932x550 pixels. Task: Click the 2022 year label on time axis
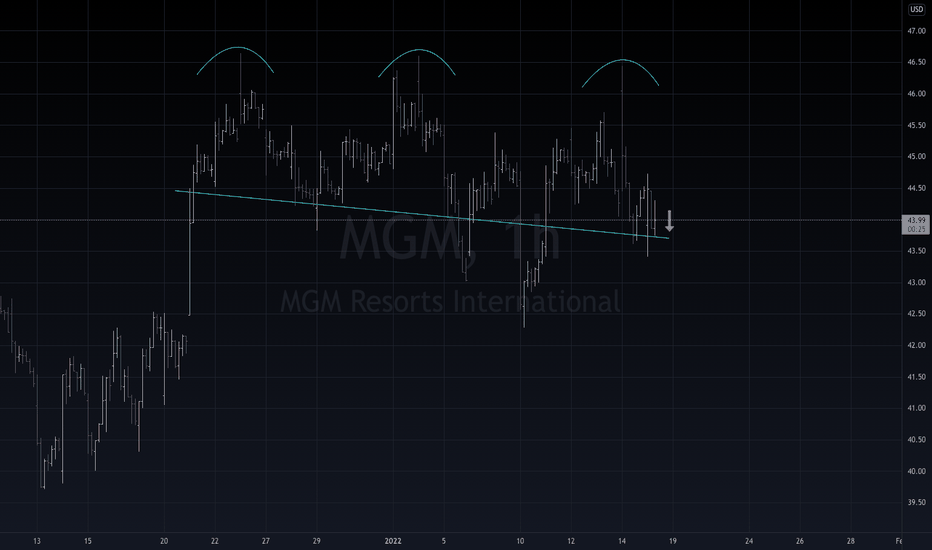pyautogui.click(x=393, y=541)
